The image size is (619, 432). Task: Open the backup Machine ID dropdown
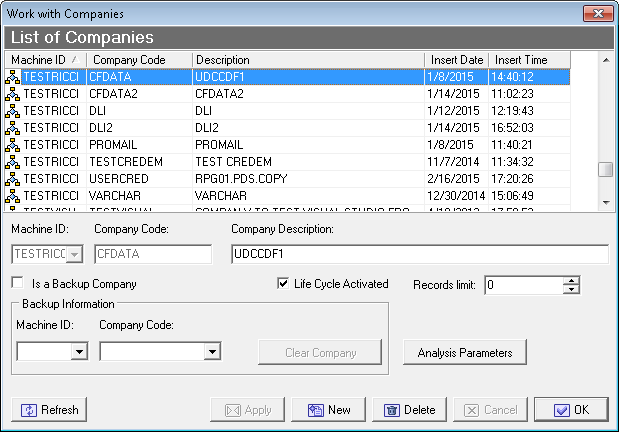coord(78,352)
